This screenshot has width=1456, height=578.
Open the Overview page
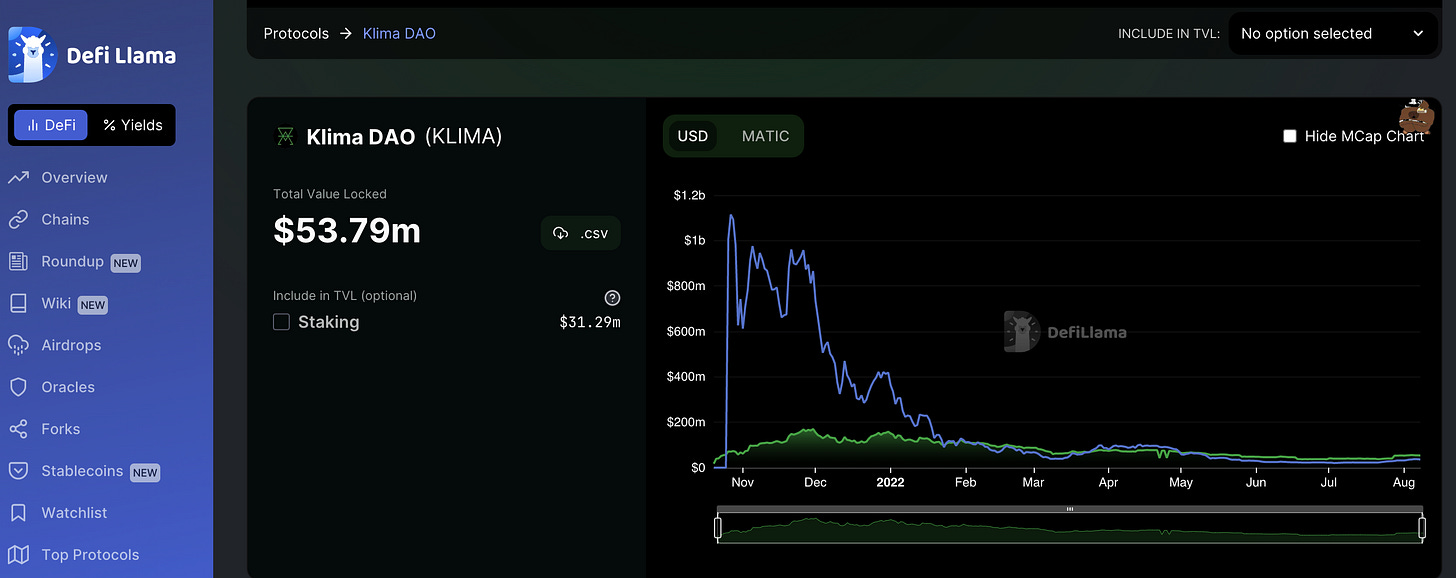pos(74,177)
